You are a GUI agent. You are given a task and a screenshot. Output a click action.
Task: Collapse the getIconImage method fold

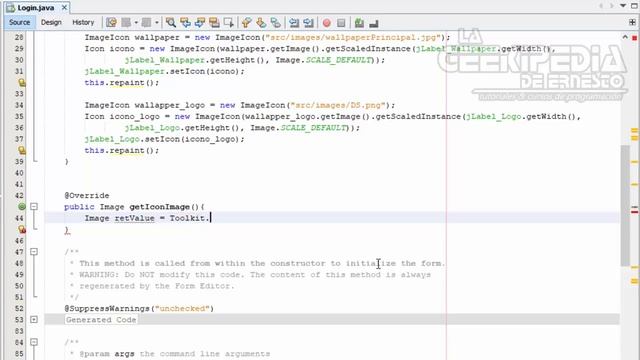[x=34, y=207]
